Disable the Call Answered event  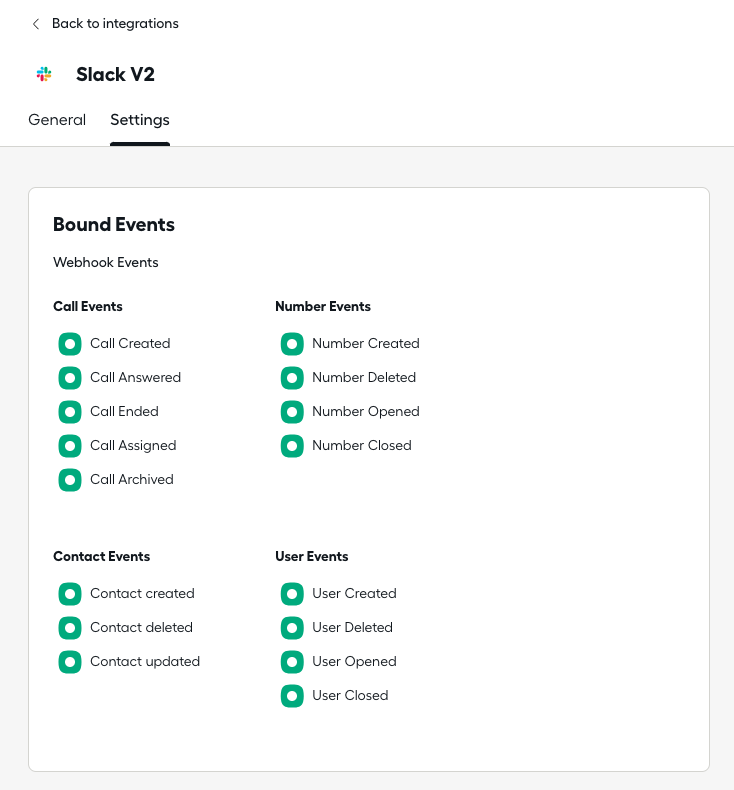click(x=70, y=378)
